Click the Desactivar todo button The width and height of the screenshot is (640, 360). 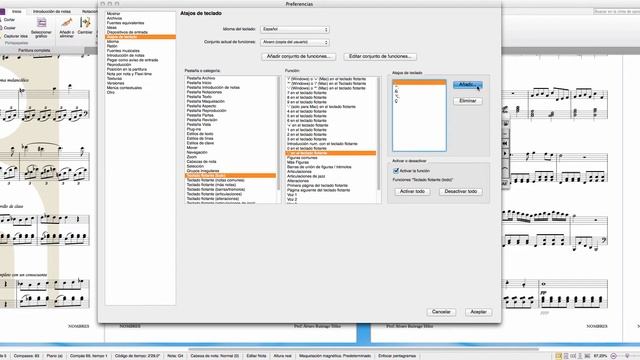tap(460, 191)
